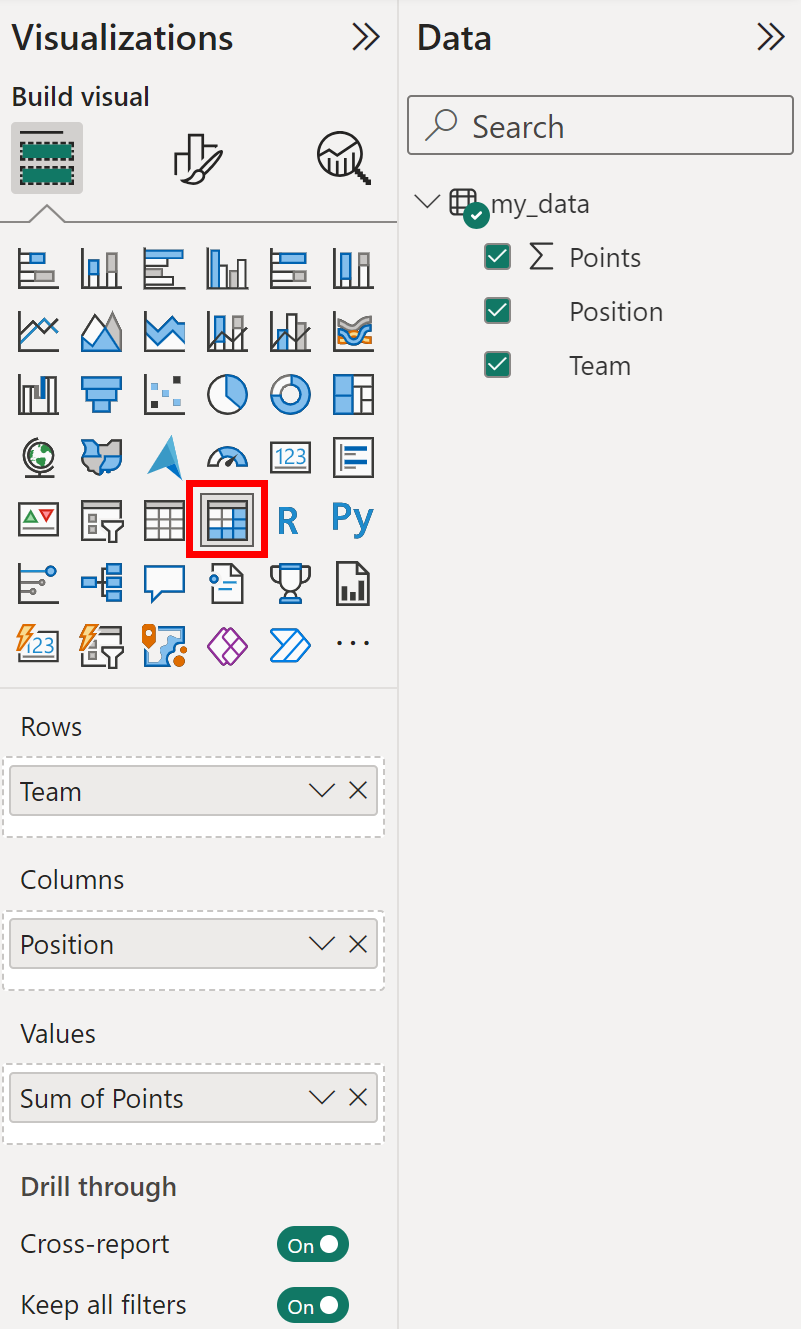Open the Team field dropdown in Rows
This screenshot has height=1329, width=801.
(x=321, y=791)
